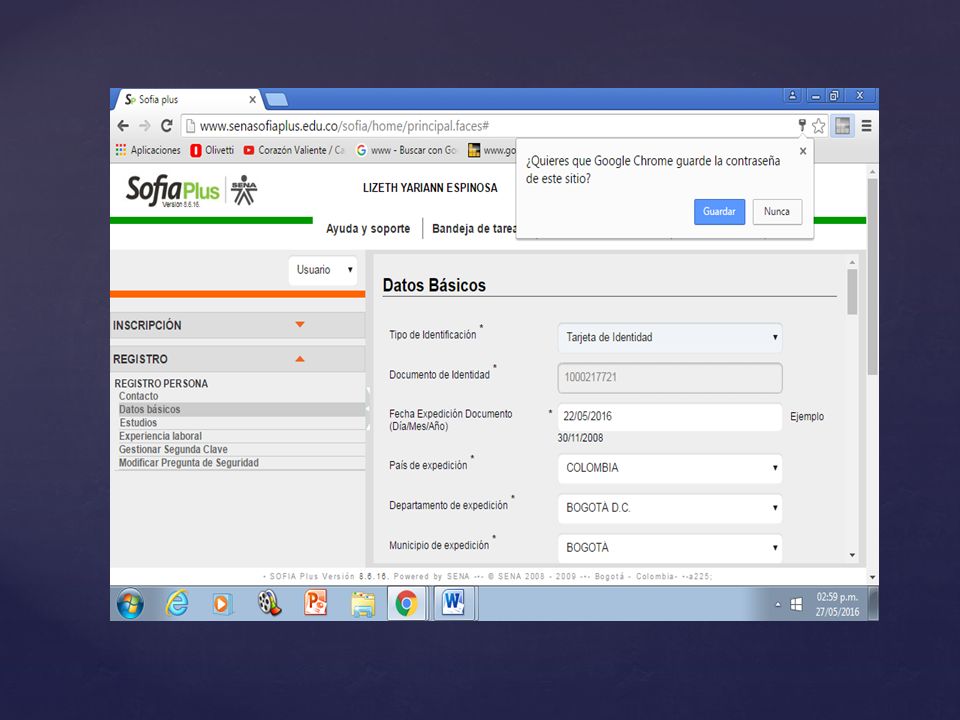Click the page vertical scrollbar thumb

coord(872,277)
